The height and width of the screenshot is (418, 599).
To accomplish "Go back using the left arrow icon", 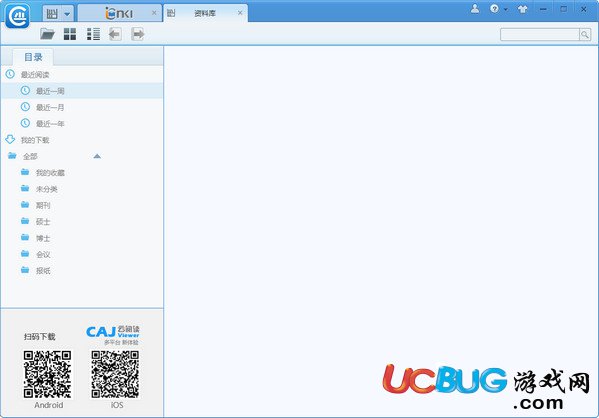I will [115, 34].
